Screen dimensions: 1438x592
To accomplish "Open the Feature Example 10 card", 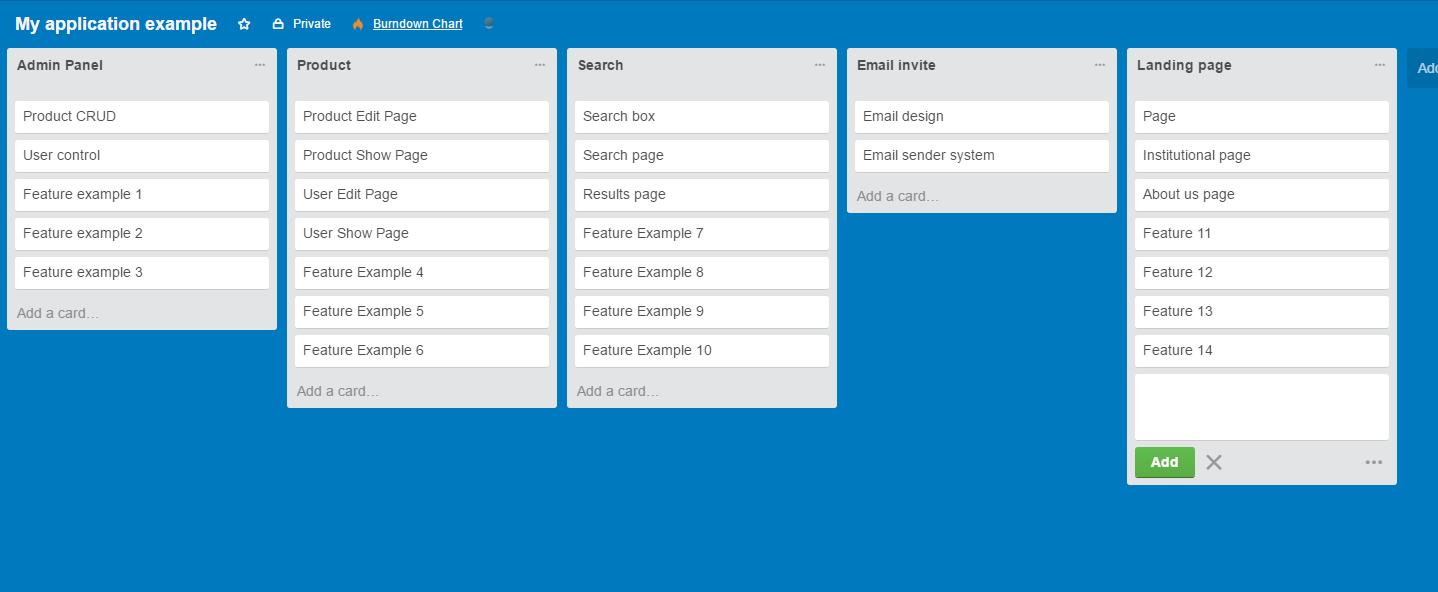I will pyautogui.click(x=702, y=350).
